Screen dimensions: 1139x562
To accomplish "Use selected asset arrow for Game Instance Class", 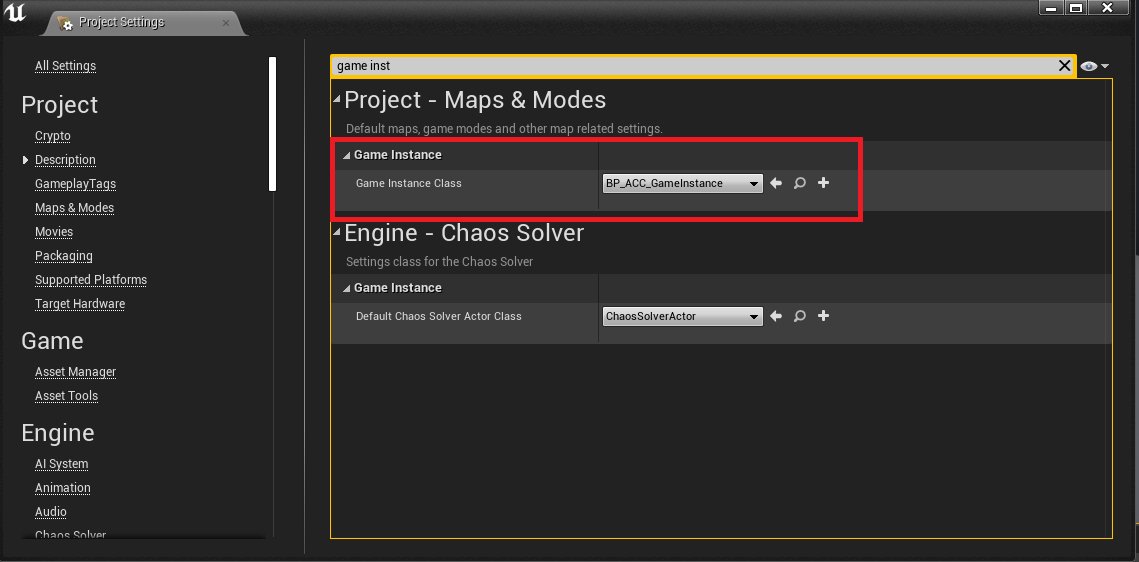I will (776, 183).
